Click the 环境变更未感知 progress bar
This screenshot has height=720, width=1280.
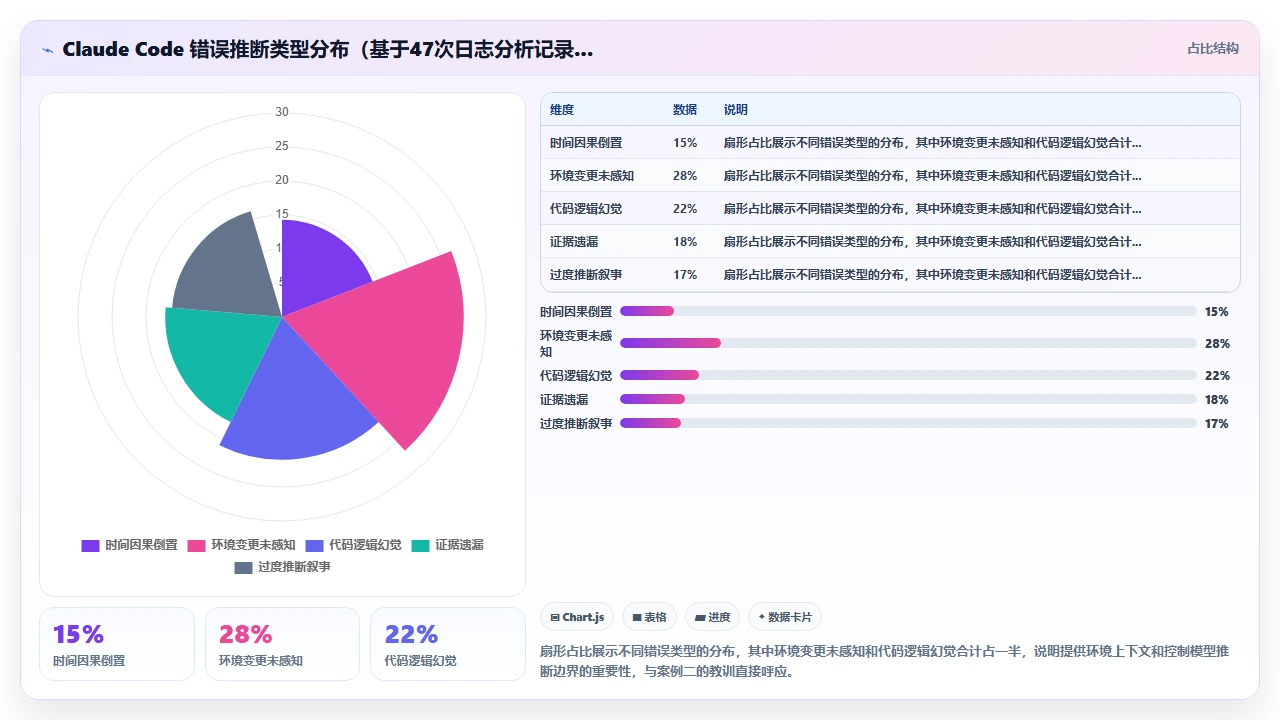(908, 343)
